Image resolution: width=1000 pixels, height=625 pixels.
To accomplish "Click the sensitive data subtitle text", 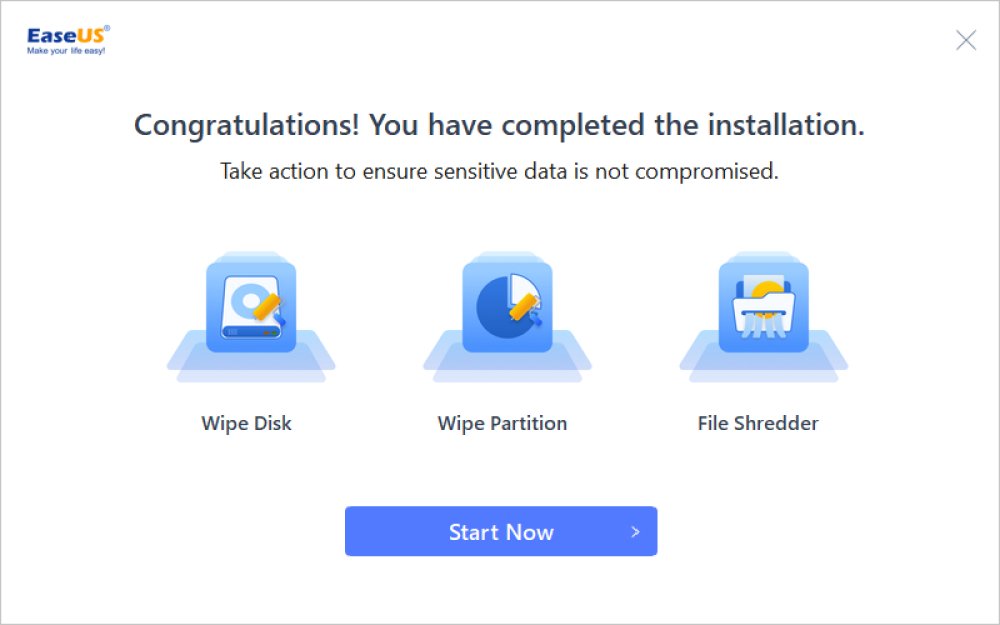I will pos(499,171).
